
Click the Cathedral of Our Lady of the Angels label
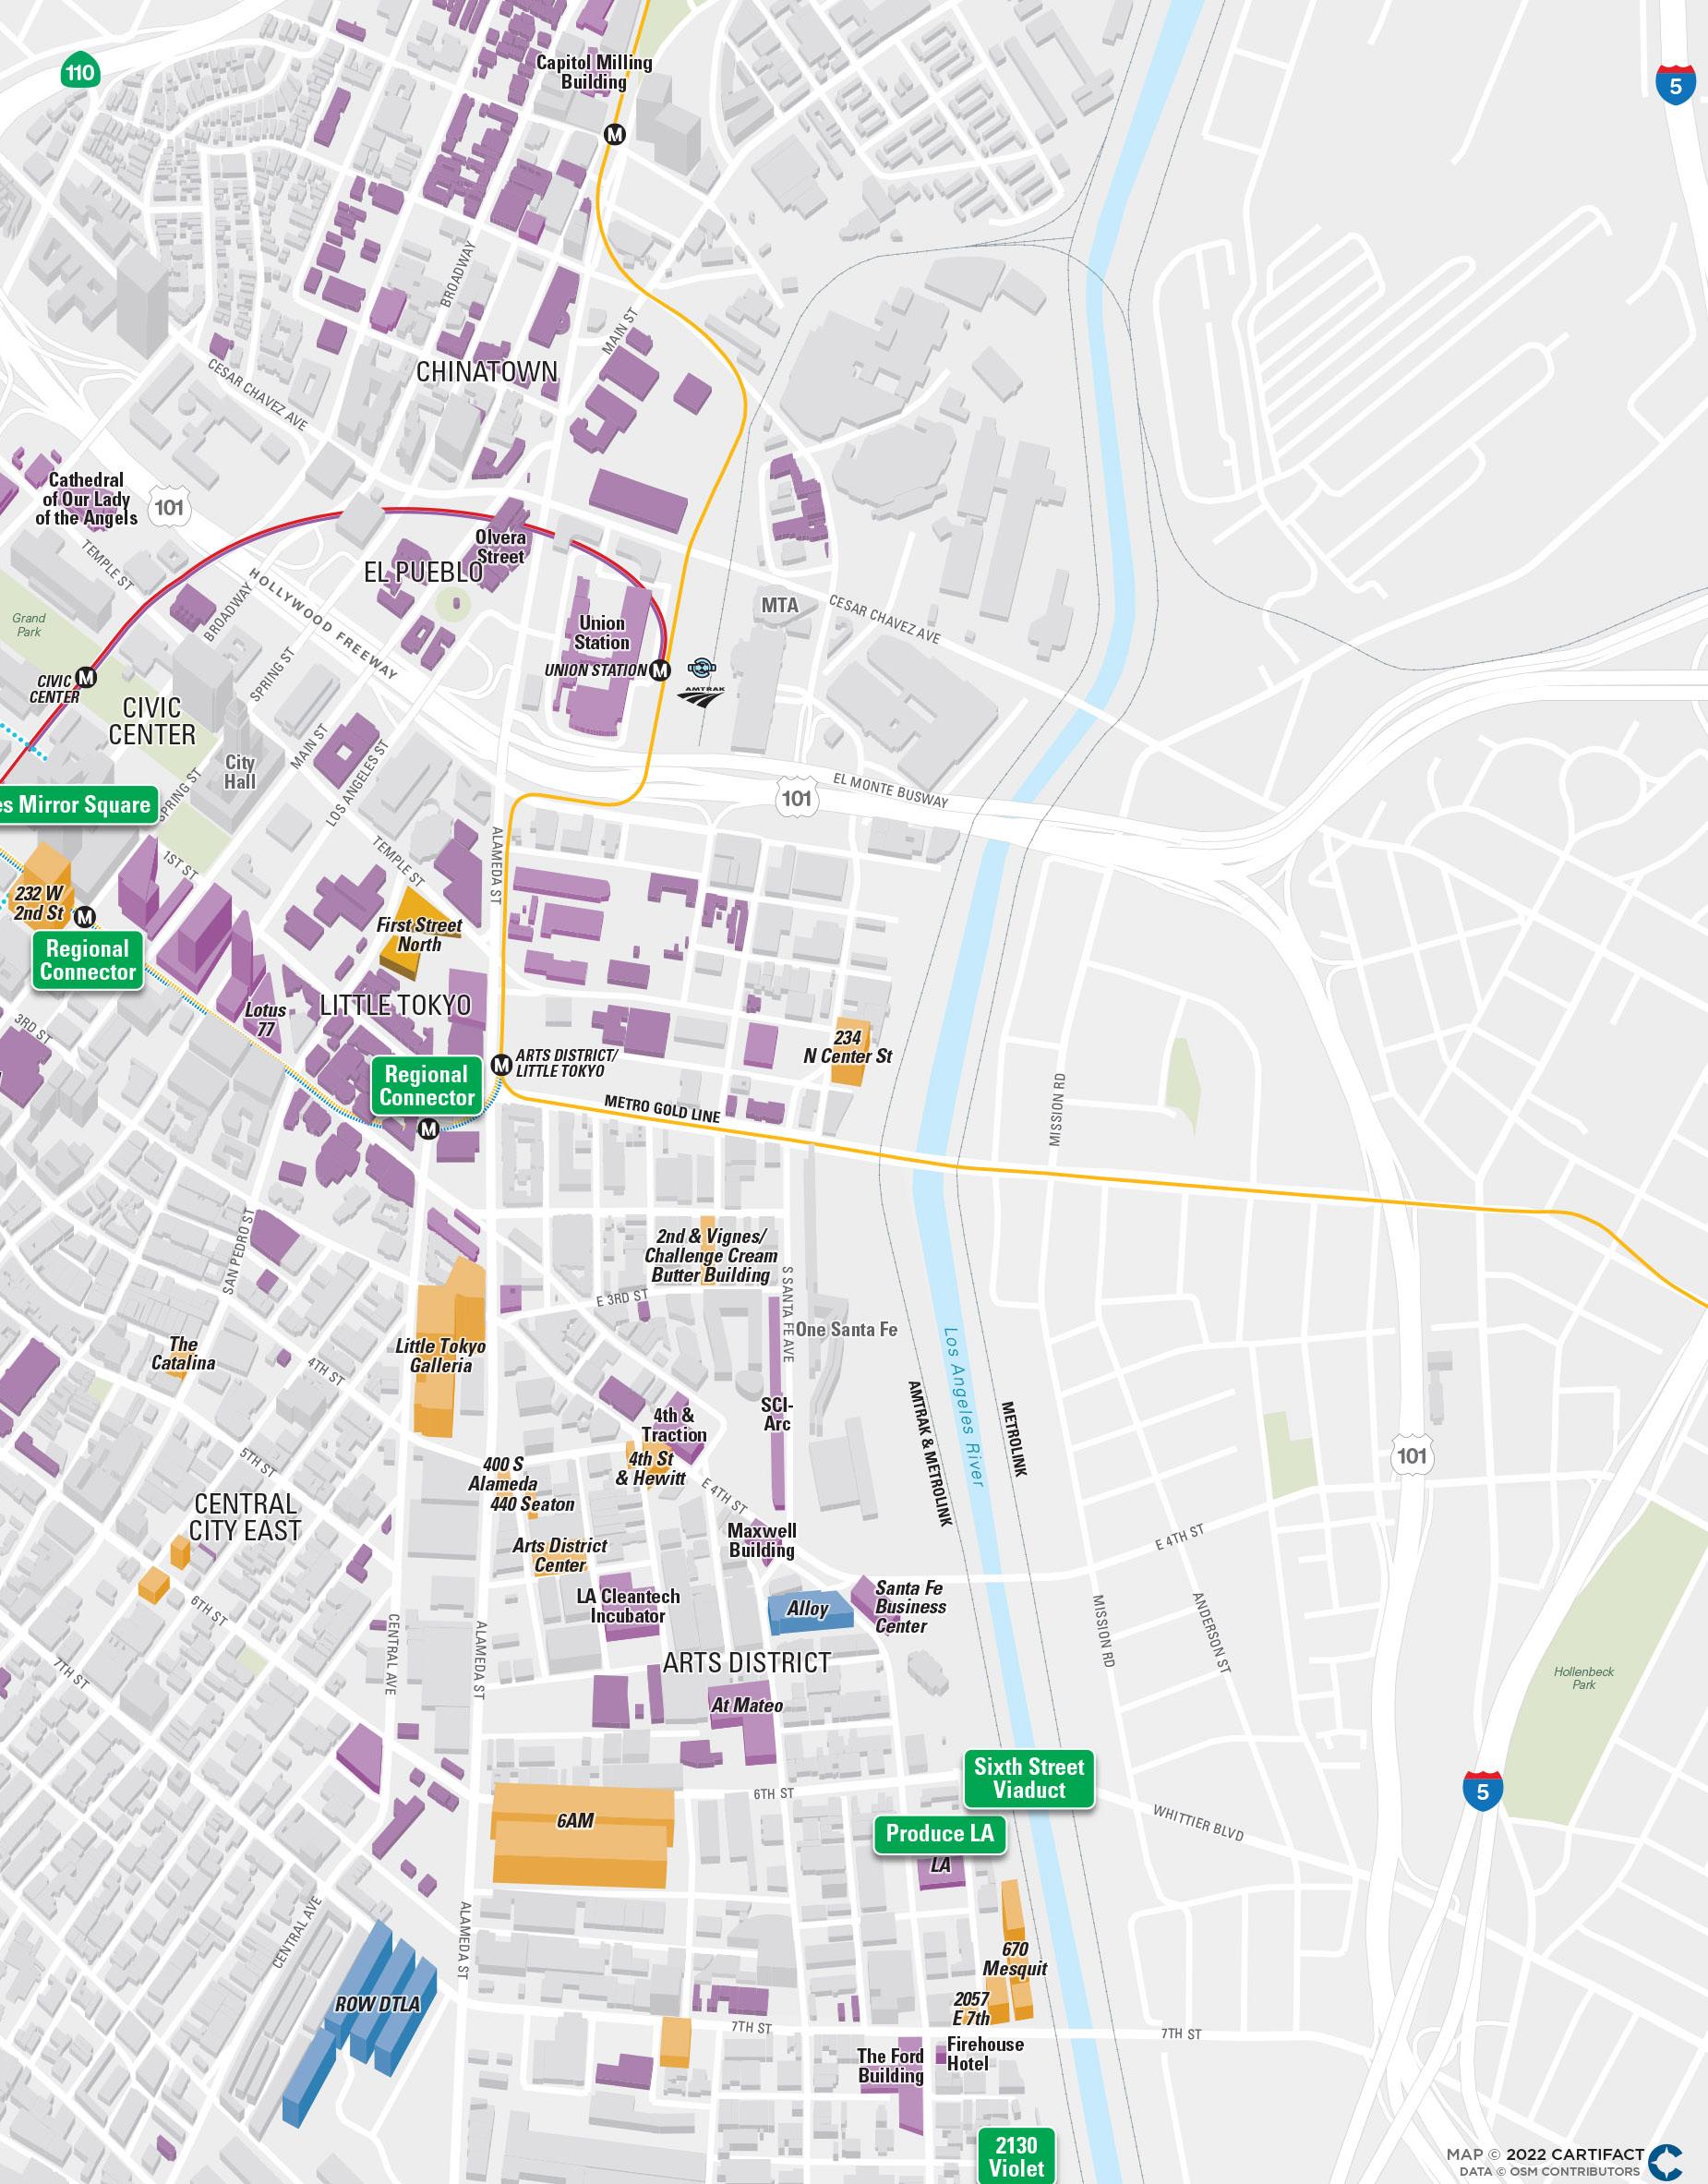coord(86,499)
